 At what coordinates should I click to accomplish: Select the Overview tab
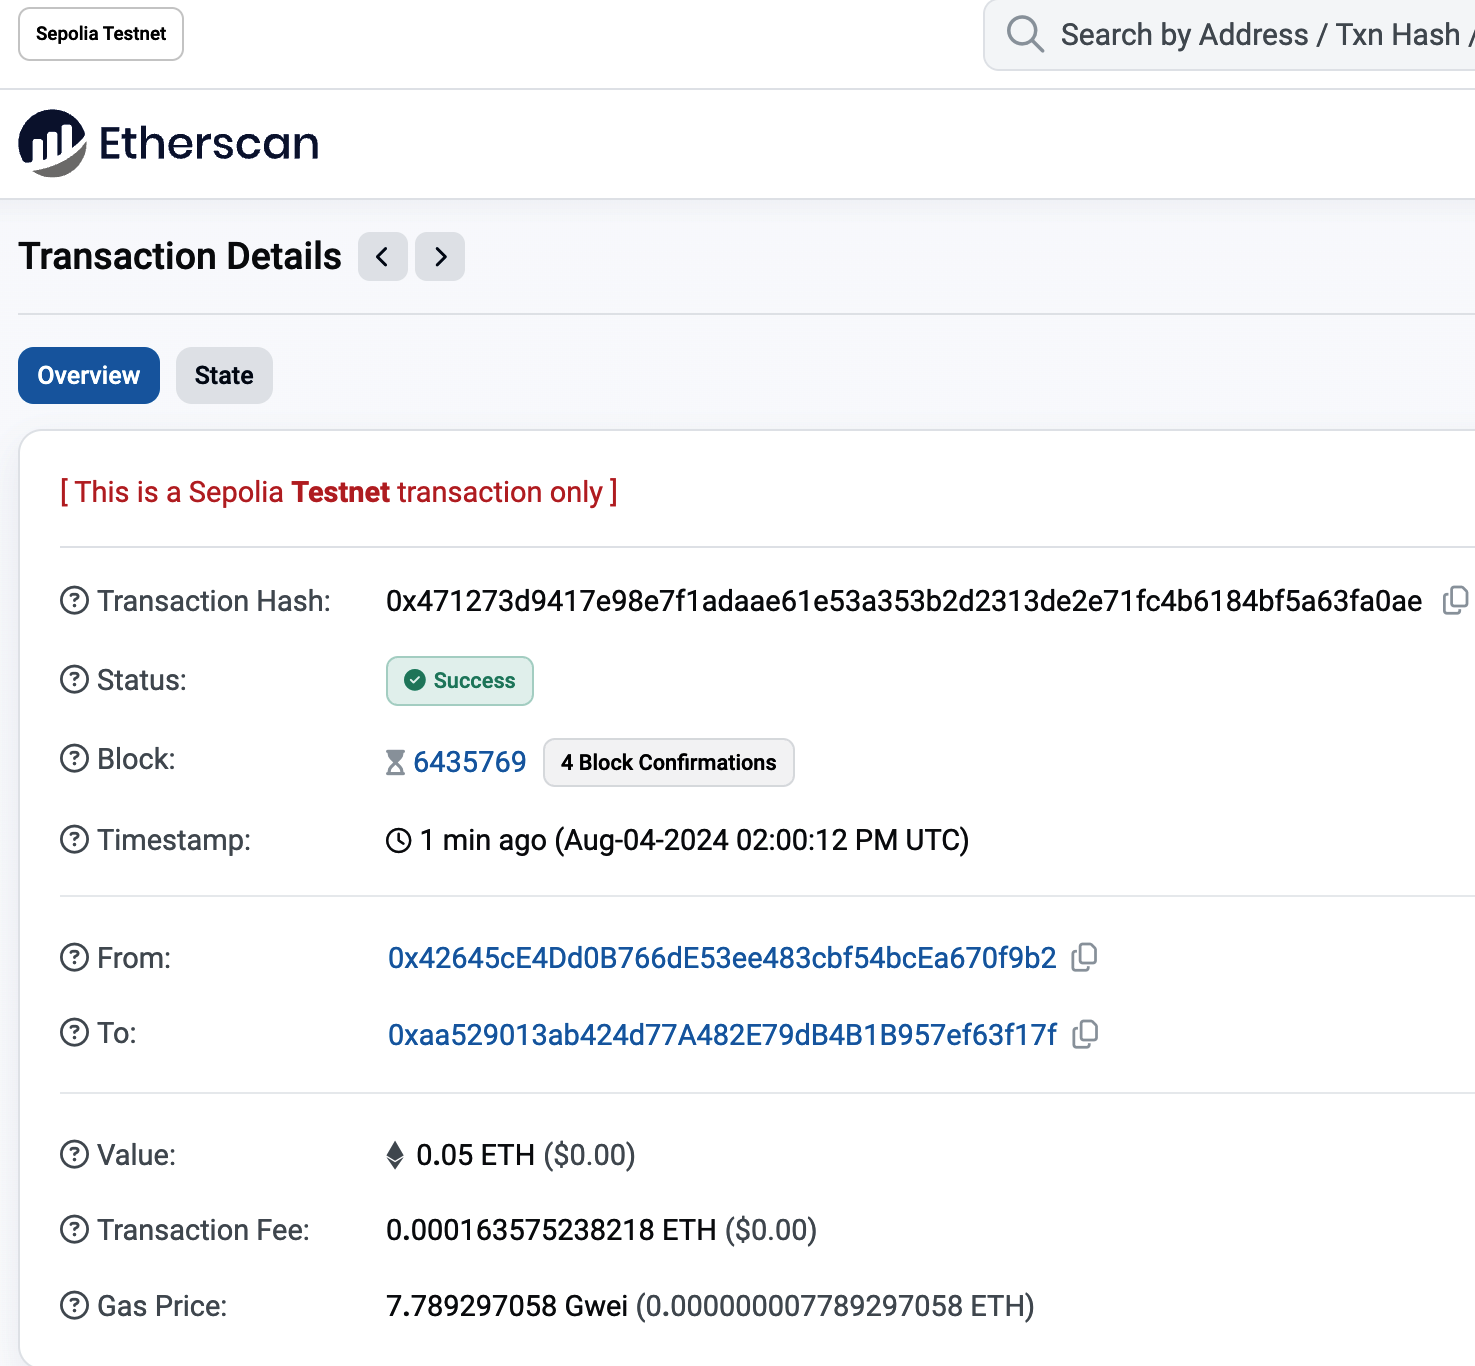88,375
